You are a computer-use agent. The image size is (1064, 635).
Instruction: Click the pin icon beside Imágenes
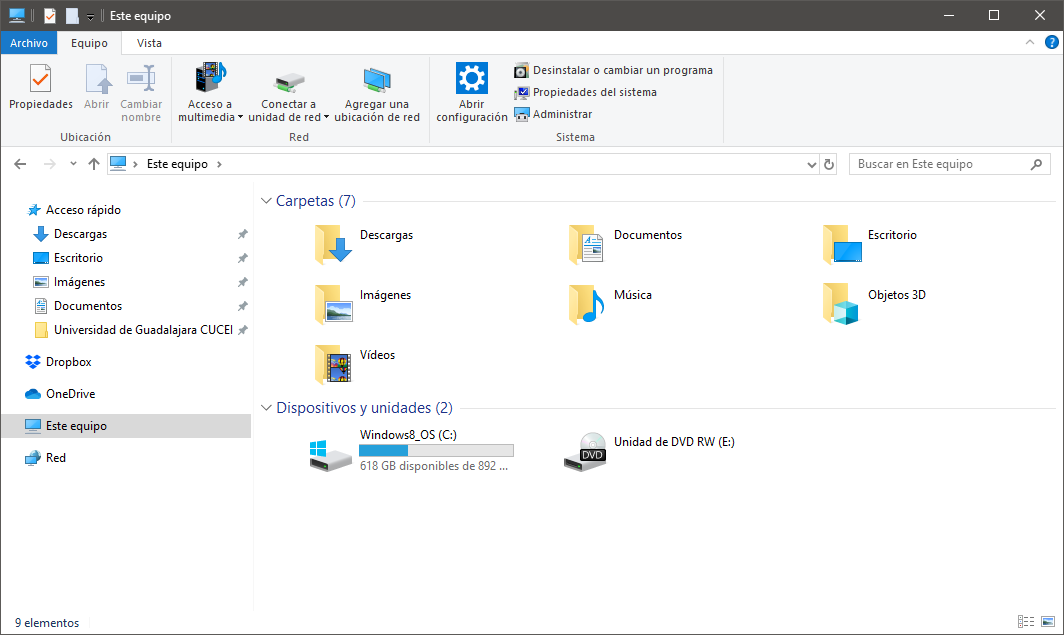242,282
